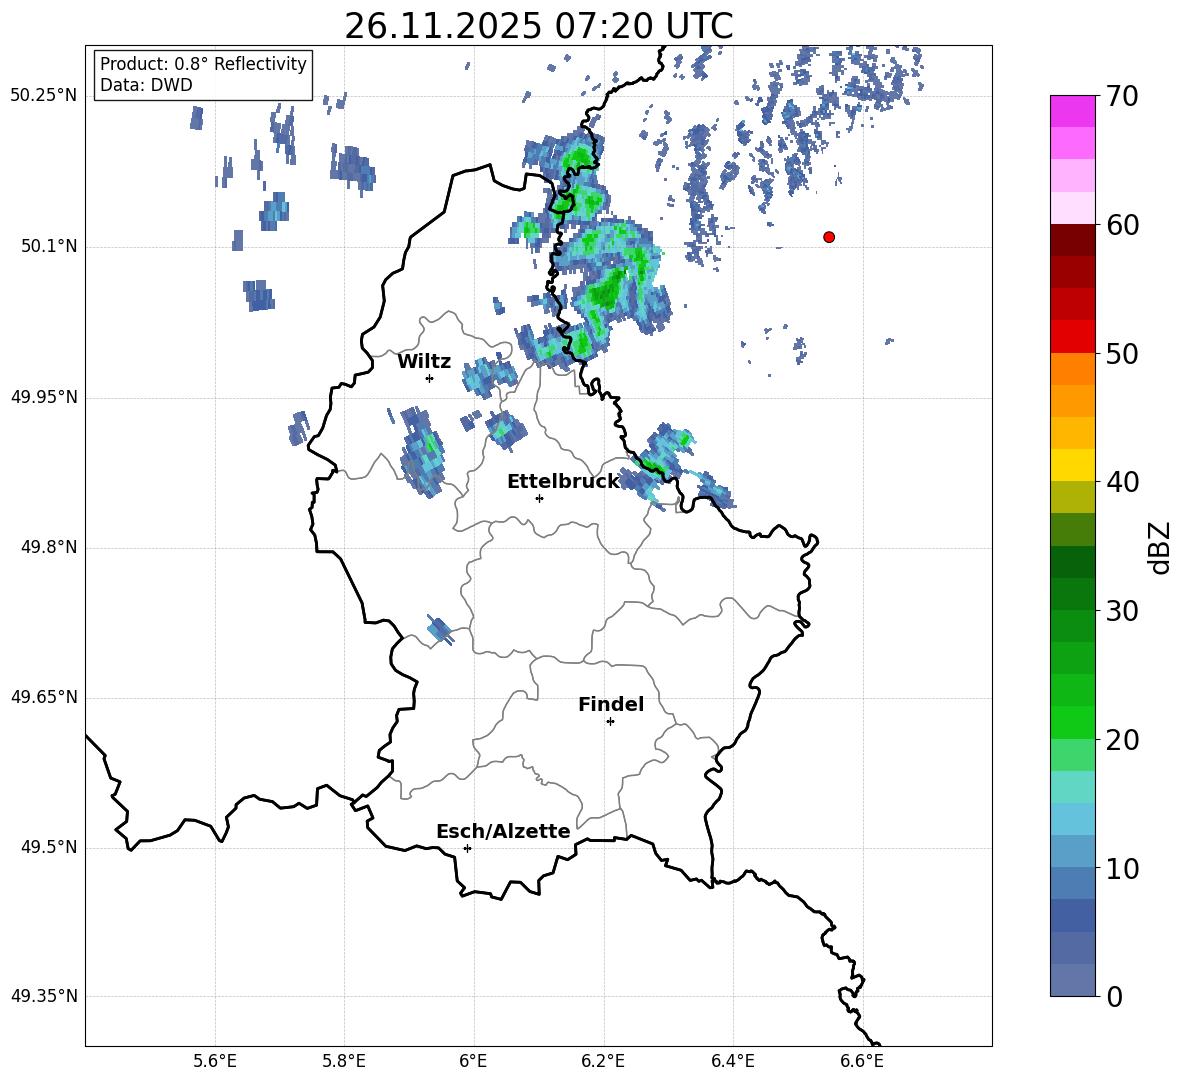Click the Wiltz city label
Viewport: 1184px width, 1081px height.
point(424,362)
